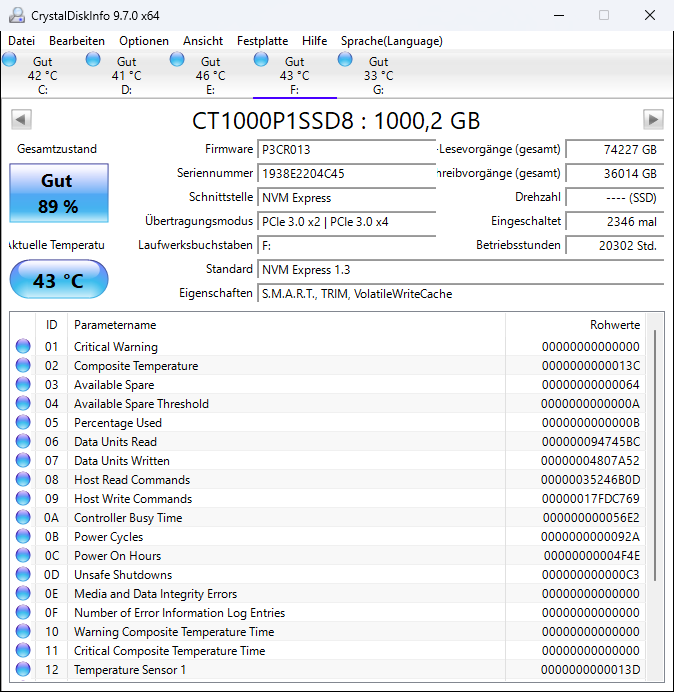This screenshot has height=692, width=674.
Task: Select drive G: tab at 33 °C
Action: coord(378,75)
